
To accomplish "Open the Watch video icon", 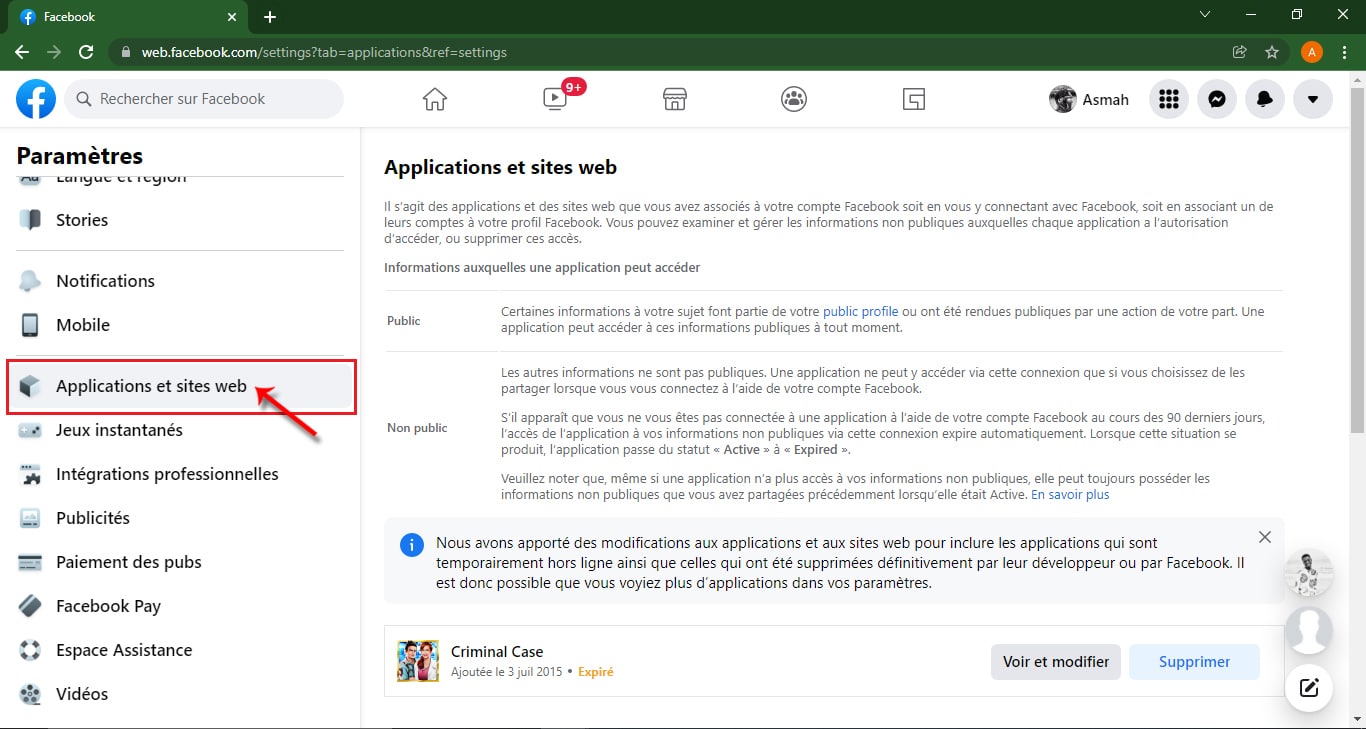I will (x=555, y=99).
